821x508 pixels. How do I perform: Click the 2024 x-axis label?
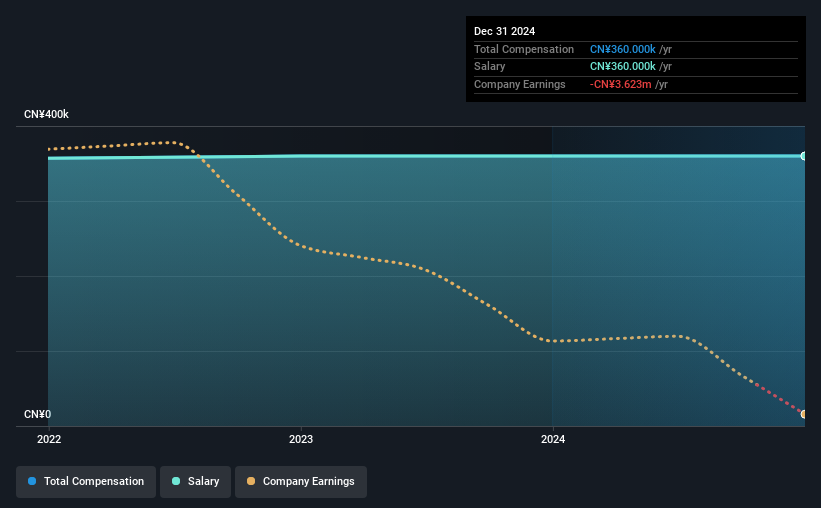click(x=553, y=439)
